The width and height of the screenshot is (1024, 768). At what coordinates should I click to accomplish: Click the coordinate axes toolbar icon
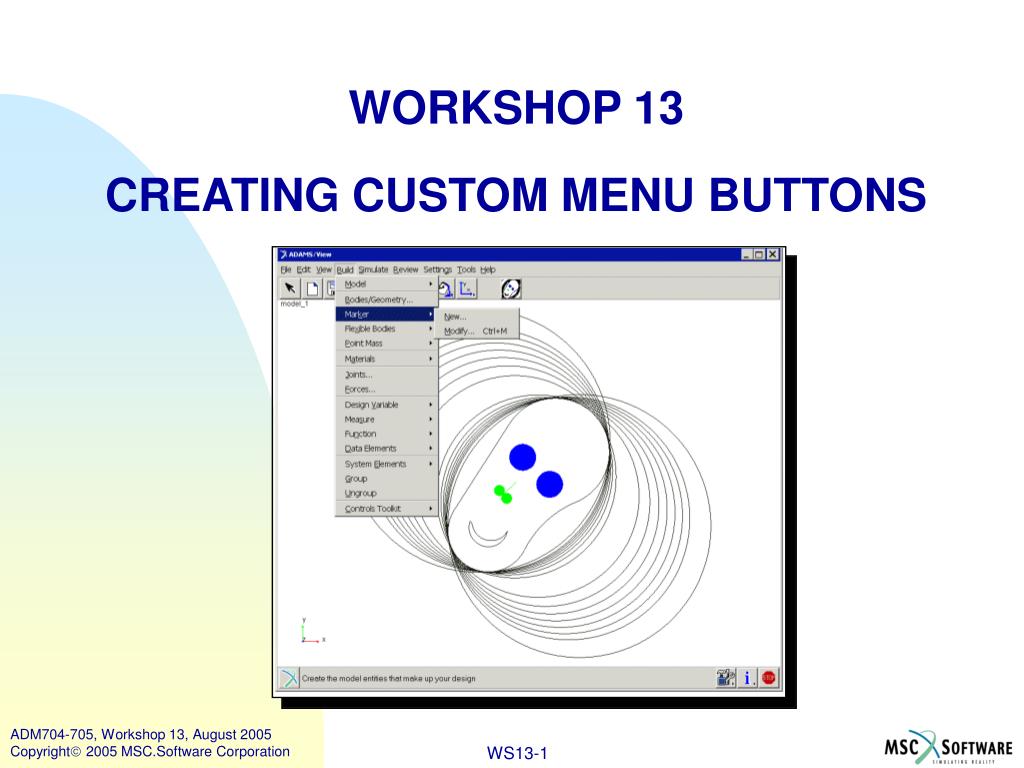[467, 289]
